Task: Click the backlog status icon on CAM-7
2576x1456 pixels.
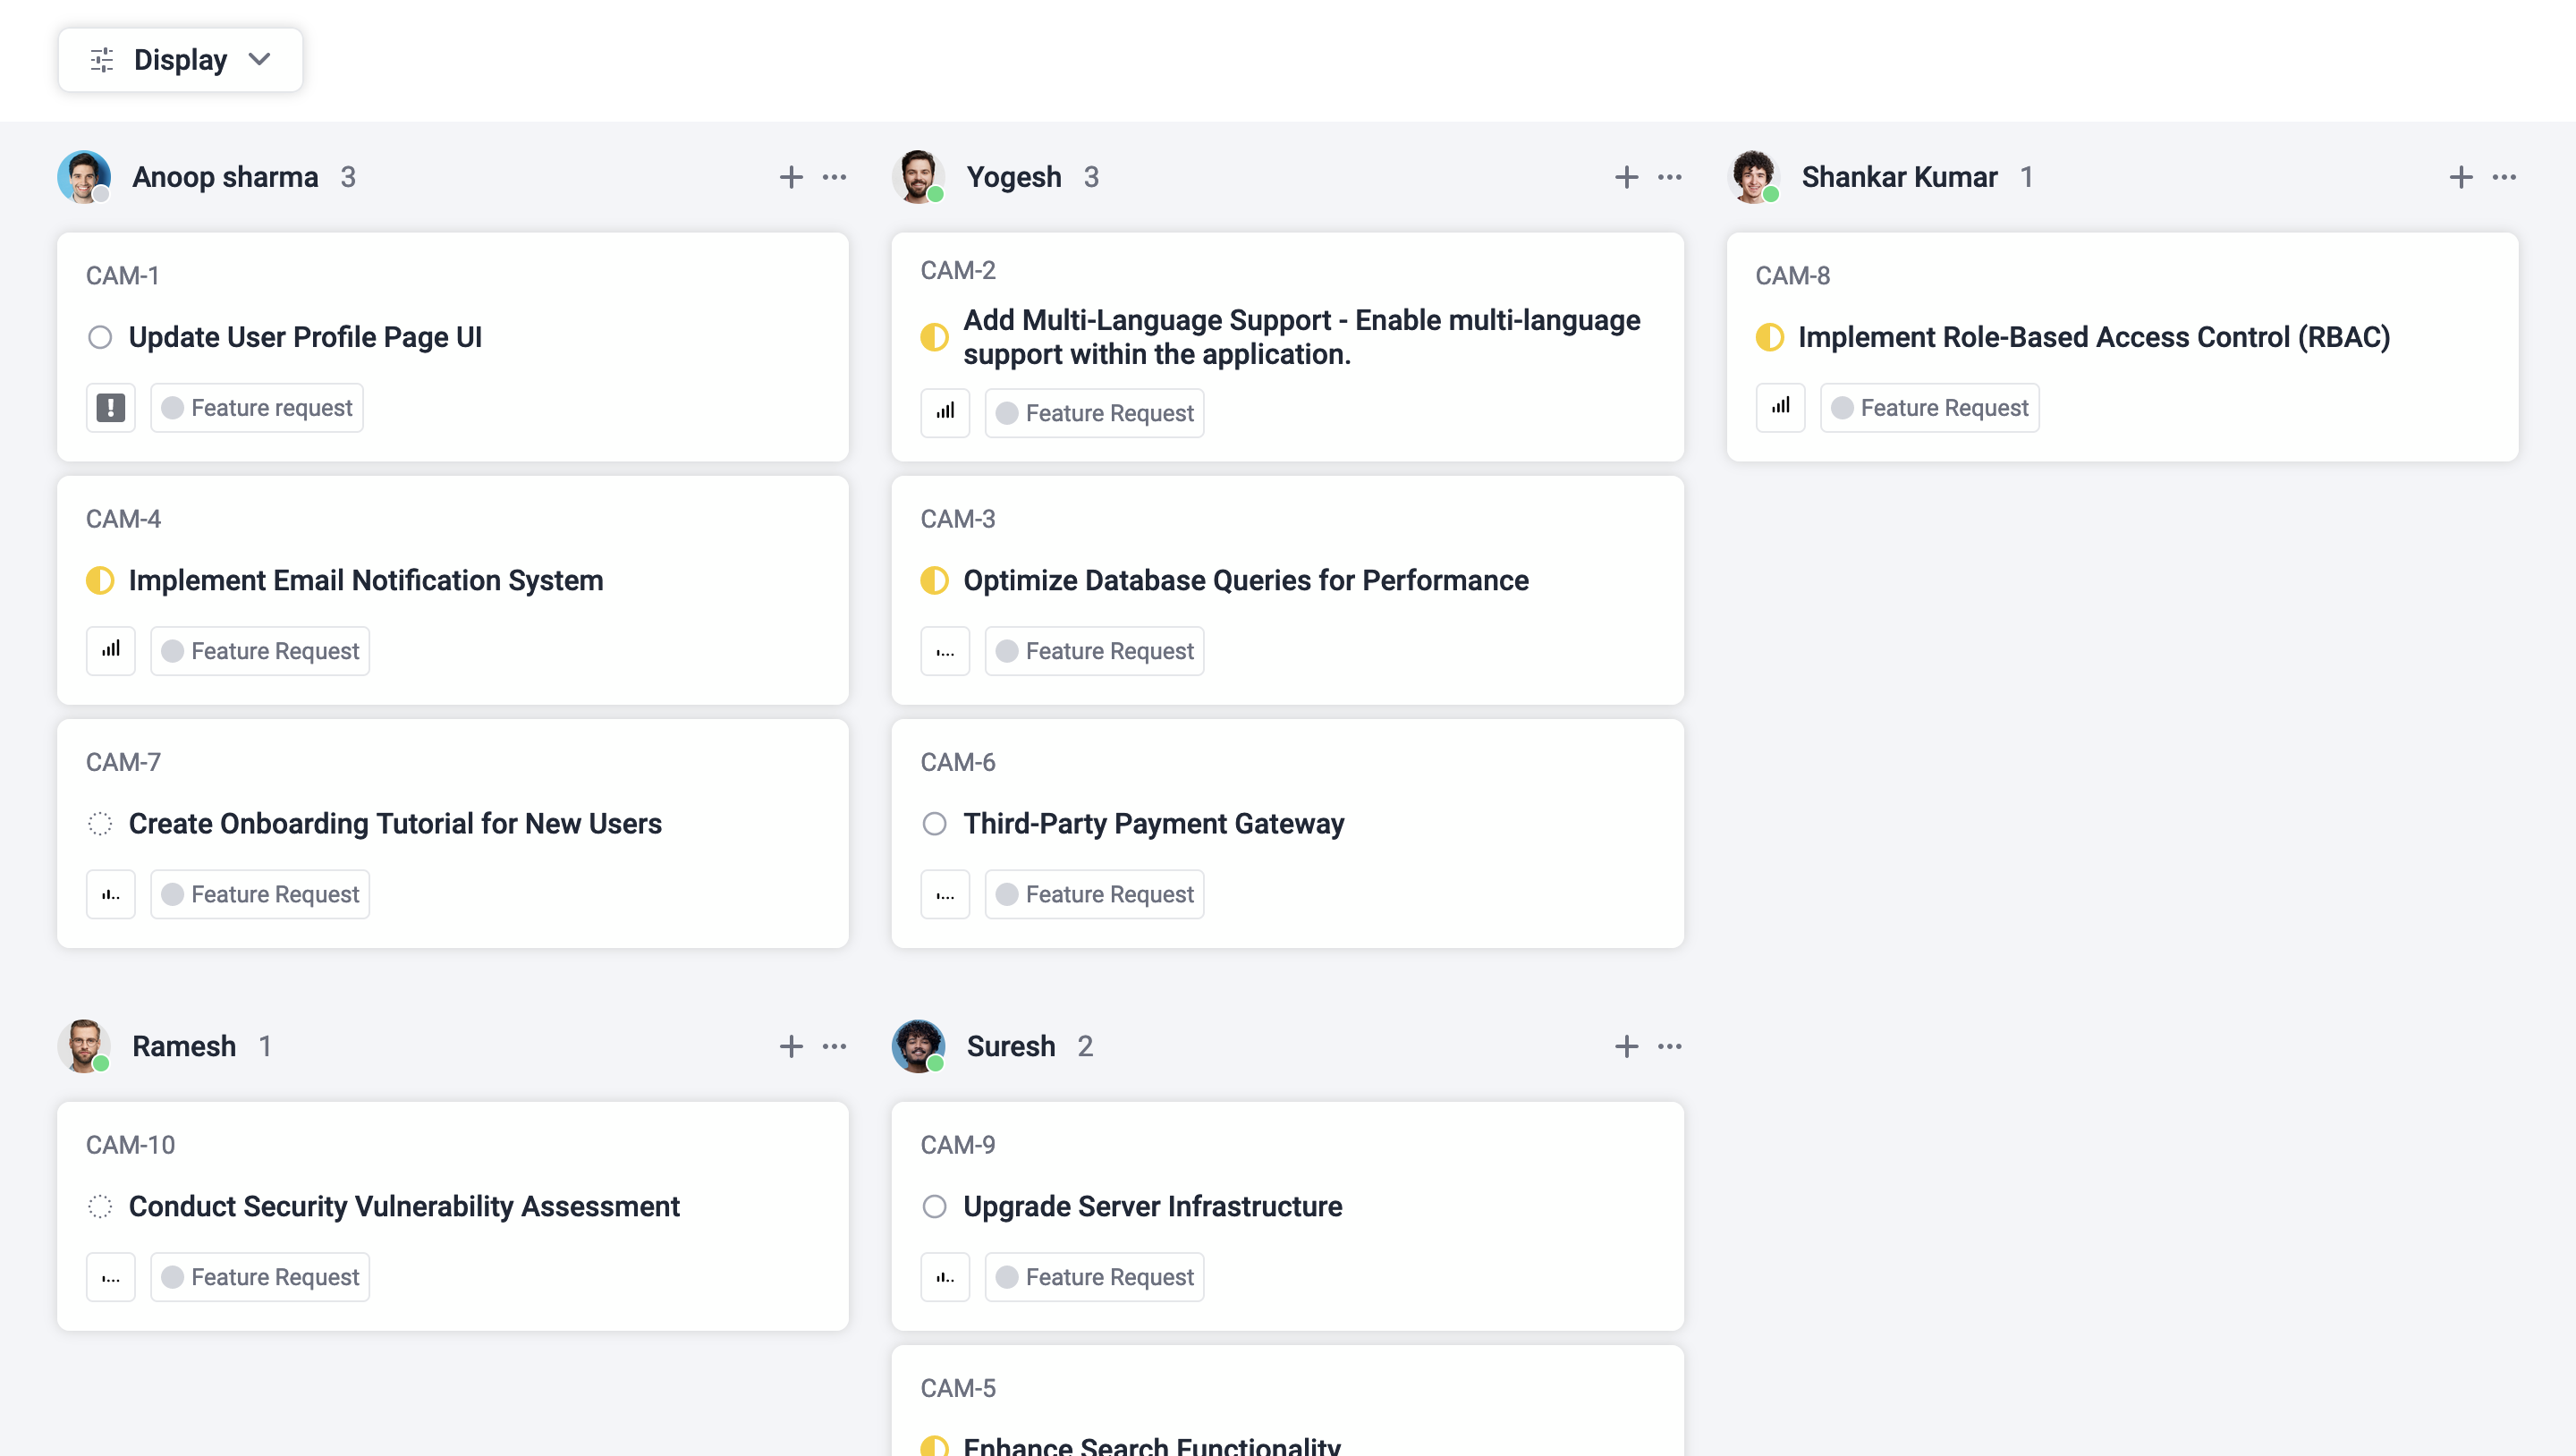Action: (x=101, y=823)
